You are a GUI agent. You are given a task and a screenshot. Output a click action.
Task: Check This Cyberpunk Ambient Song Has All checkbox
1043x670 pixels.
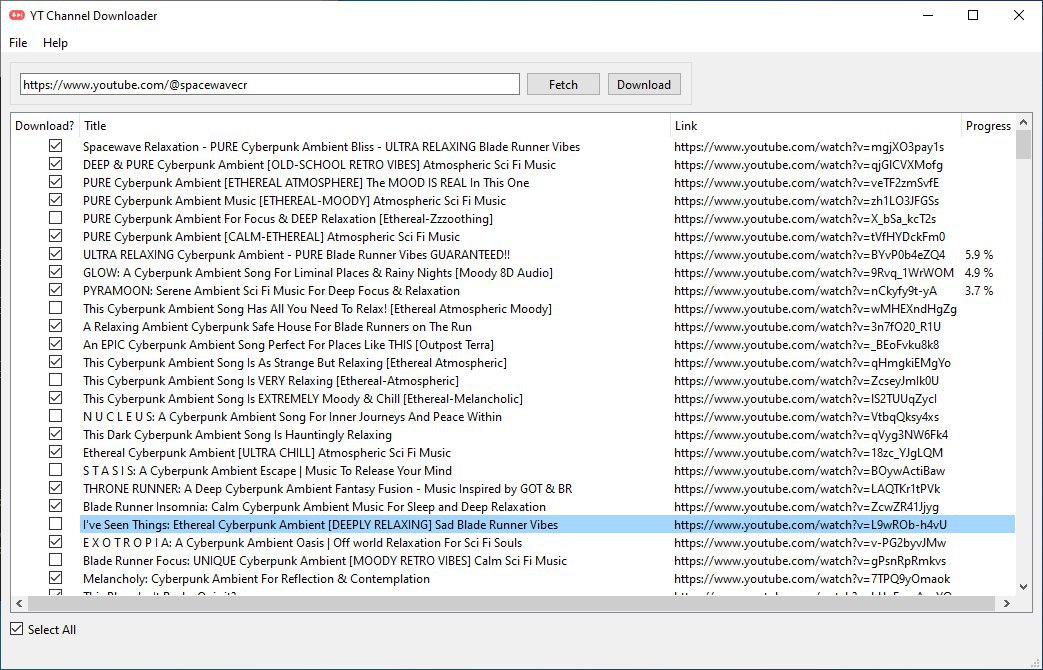(x=55, y=307)
